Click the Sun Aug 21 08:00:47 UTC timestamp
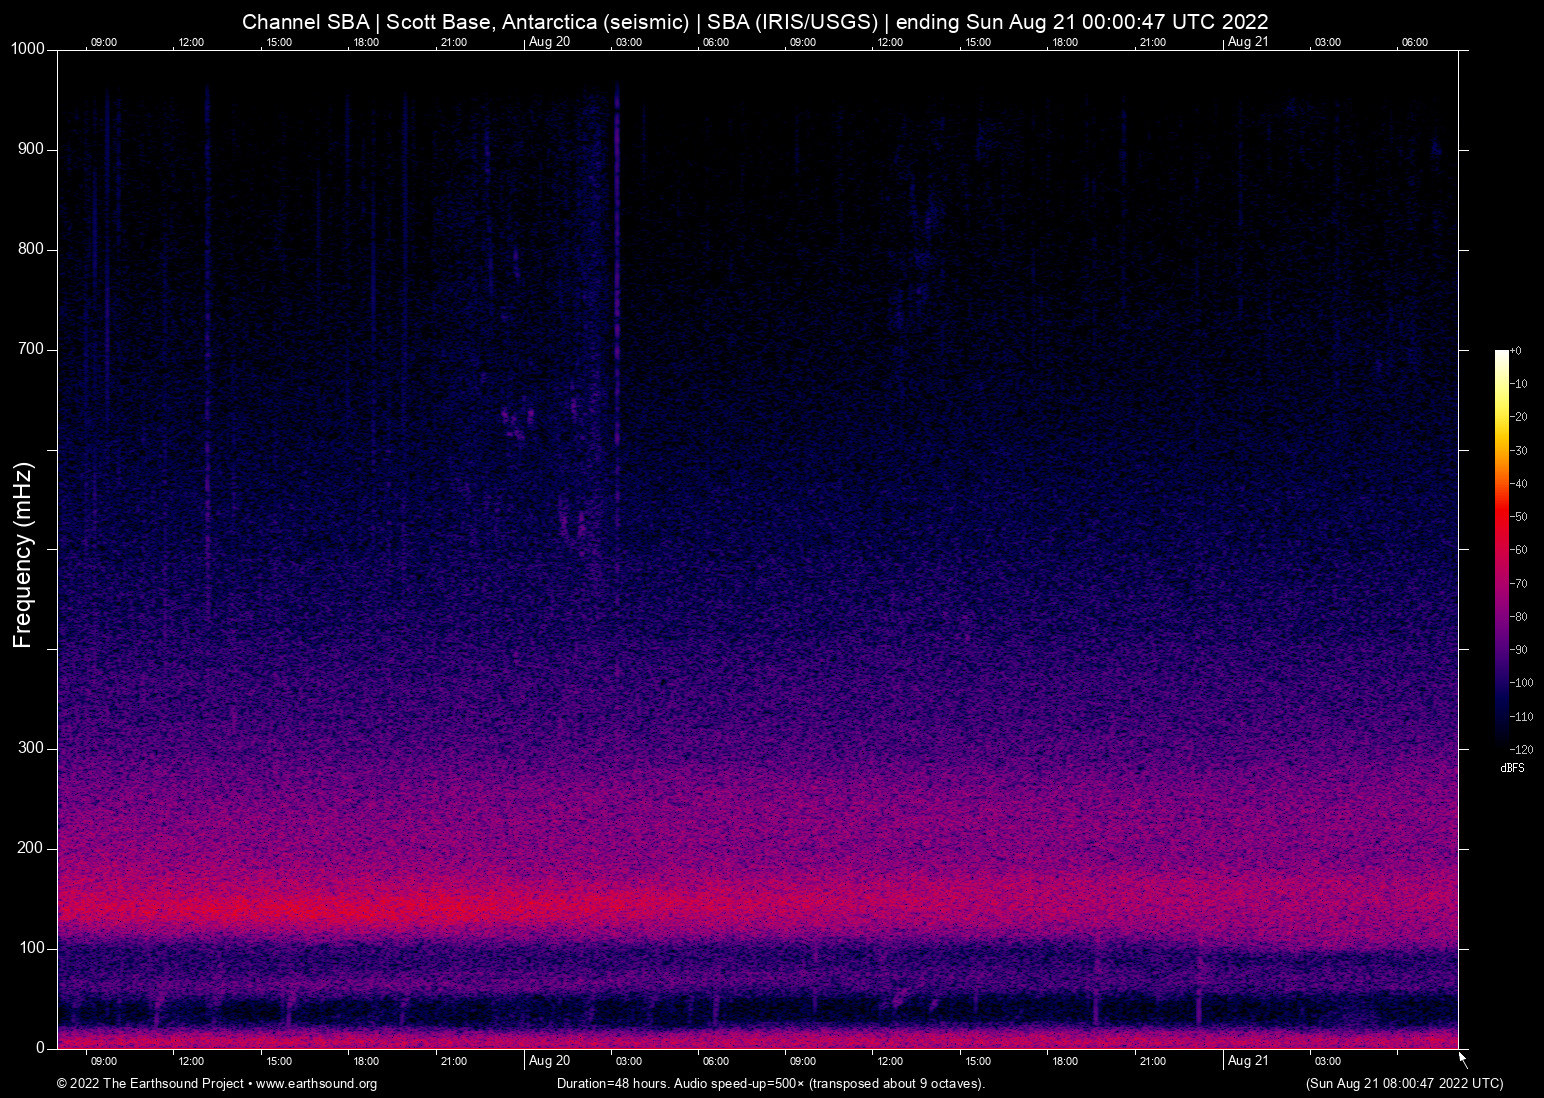The width and height of the screenshot is (1544, 1098). click(1403, 1084)
